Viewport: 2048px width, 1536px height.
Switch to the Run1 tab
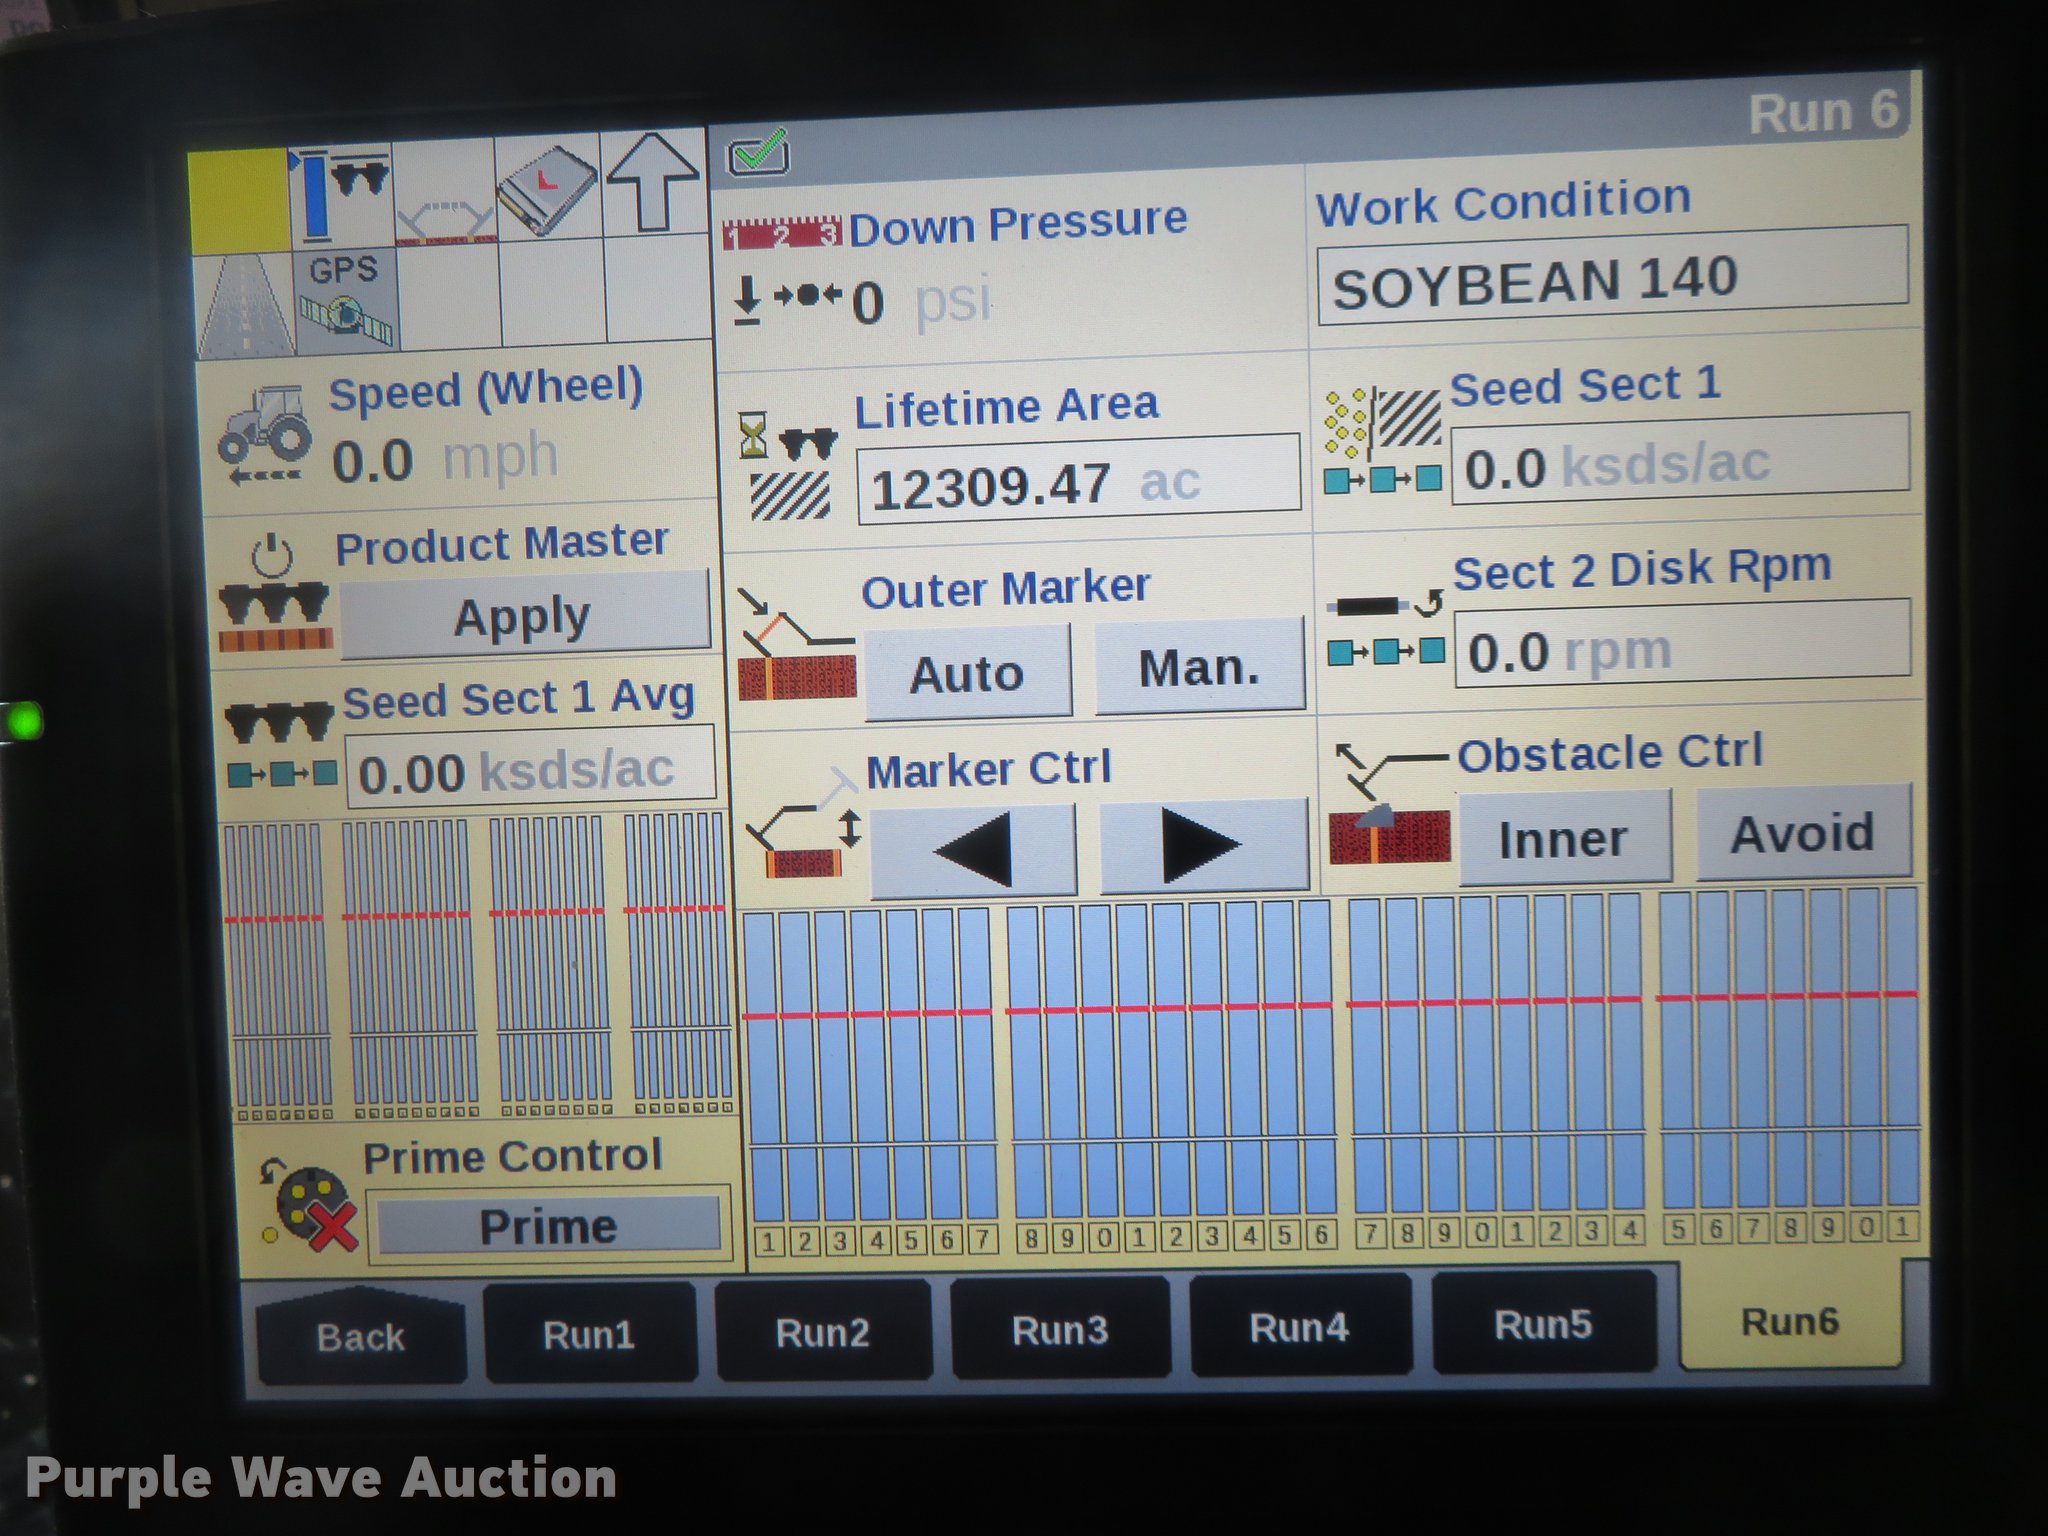[x=589, y=1335]
